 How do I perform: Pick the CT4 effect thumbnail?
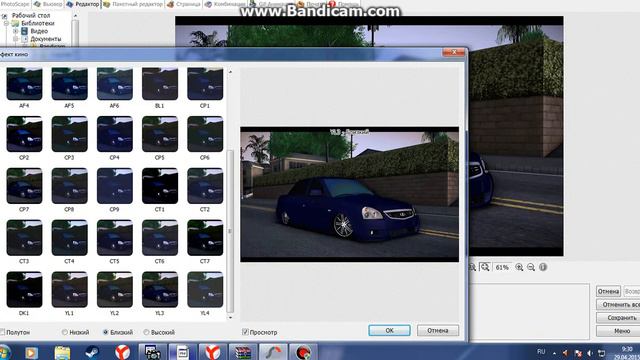69,238
